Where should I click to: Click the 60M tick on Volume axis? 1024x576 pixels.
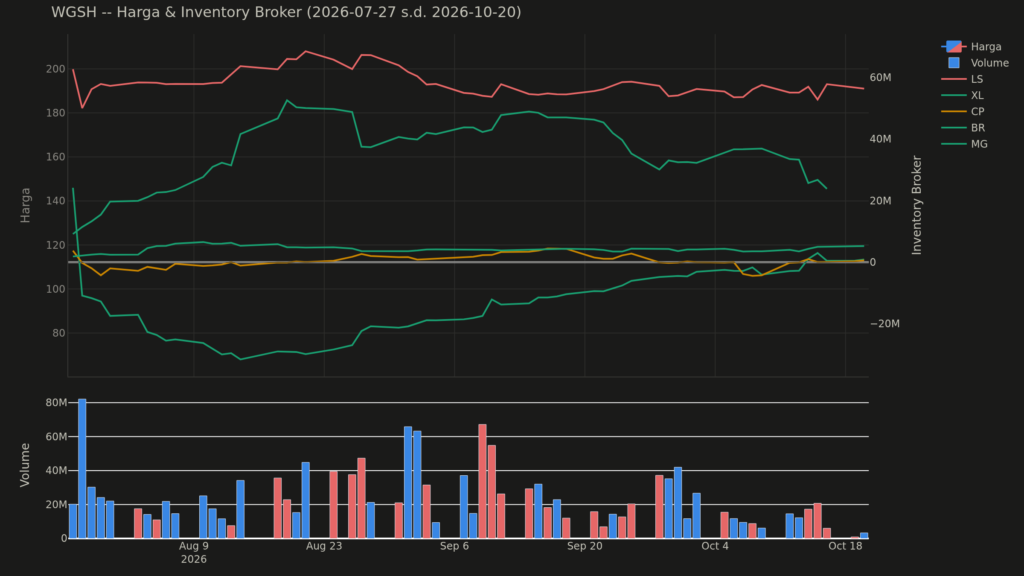coord(56,437)
